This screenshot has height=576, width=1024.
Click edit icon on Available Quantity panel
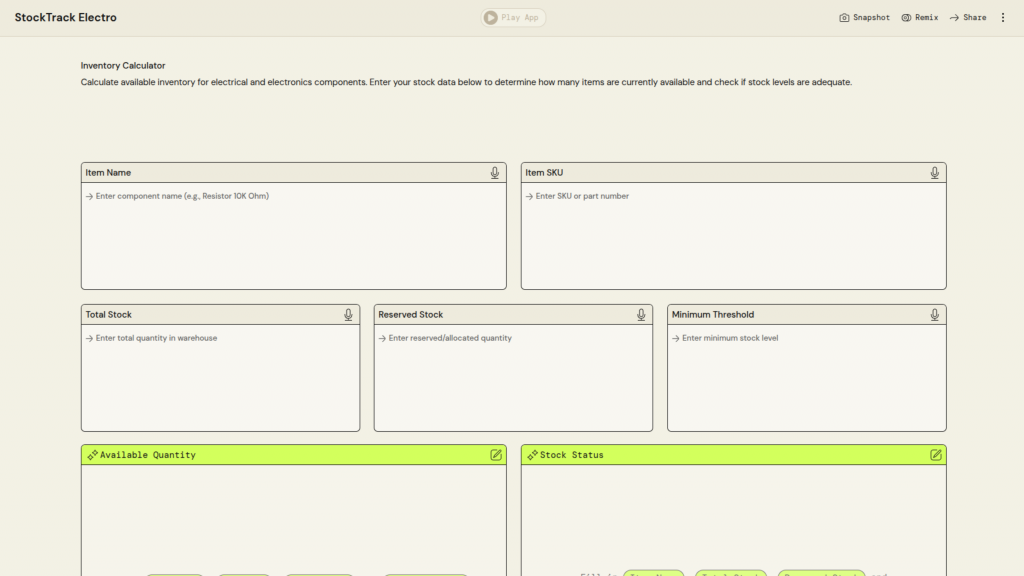(x=496, y=455)
